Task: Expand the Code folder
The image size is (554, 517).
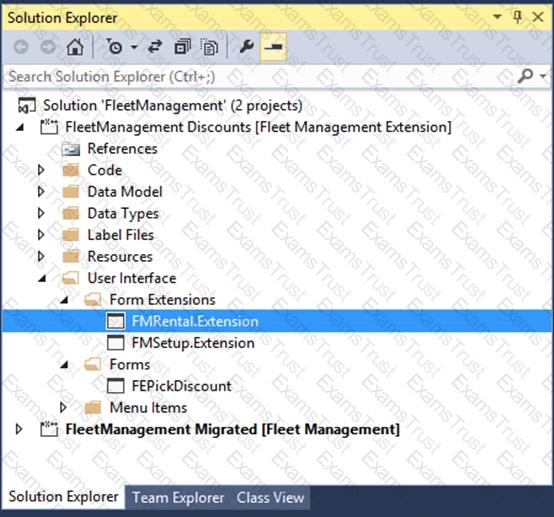Action: pos(41,170)
